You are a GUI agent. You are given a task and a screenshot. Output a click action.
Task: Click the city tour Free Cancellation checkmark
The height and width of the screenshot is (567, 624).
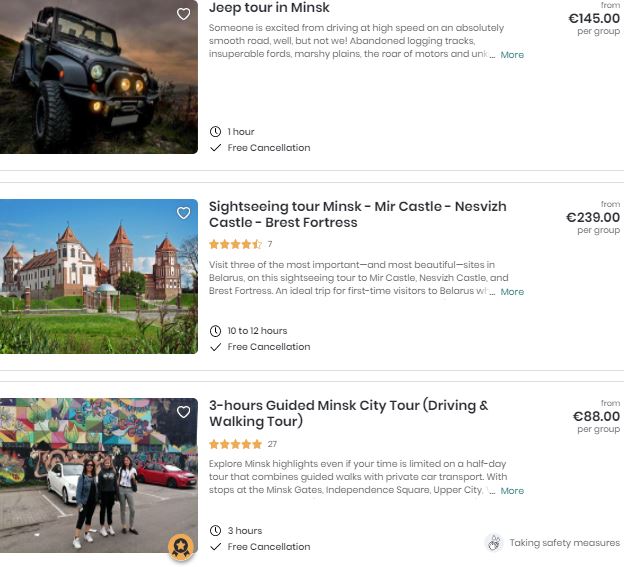click(215, 547)
